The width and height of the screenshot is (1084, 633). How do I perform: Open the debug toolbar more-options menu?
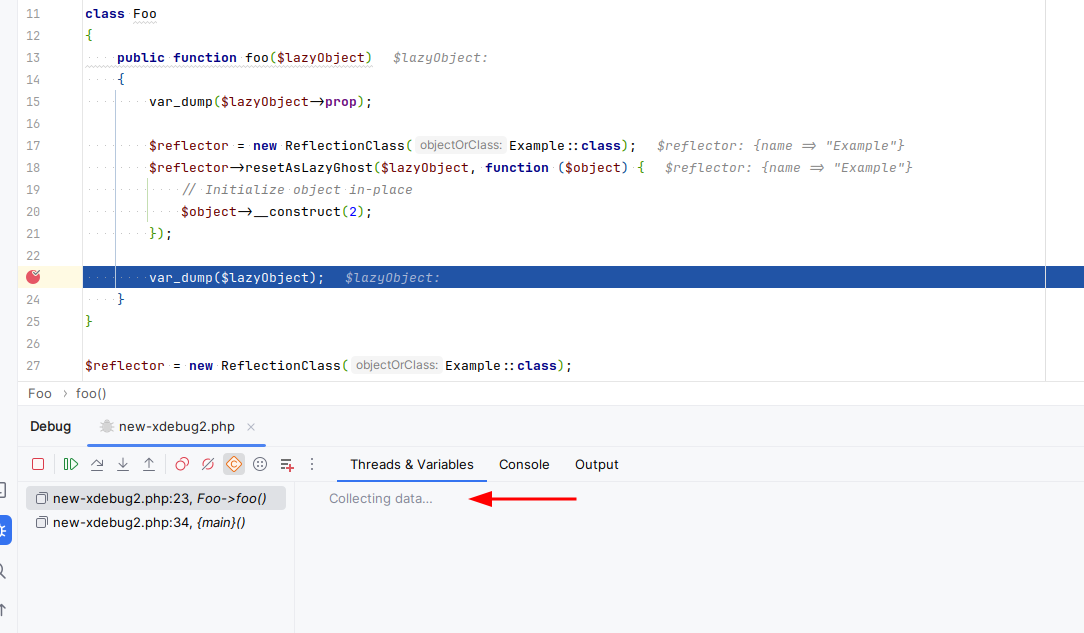(x=312, y=464)
